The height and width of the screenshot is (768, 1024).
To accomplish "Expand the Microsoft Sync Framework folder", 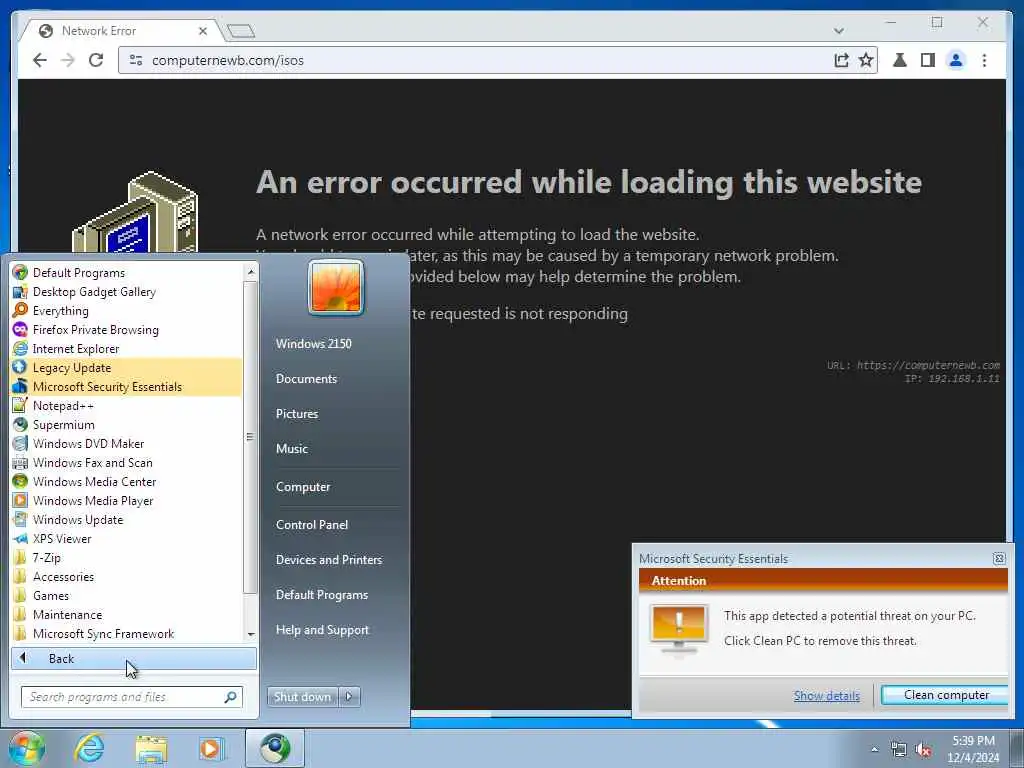I will 126,633.
